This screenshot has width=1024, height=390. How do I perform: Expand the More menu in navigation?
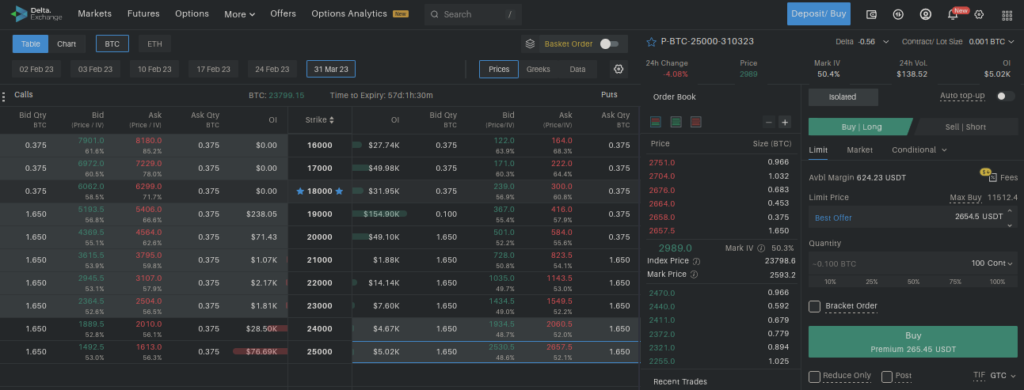pyautogui.click(x=240, y=14)
